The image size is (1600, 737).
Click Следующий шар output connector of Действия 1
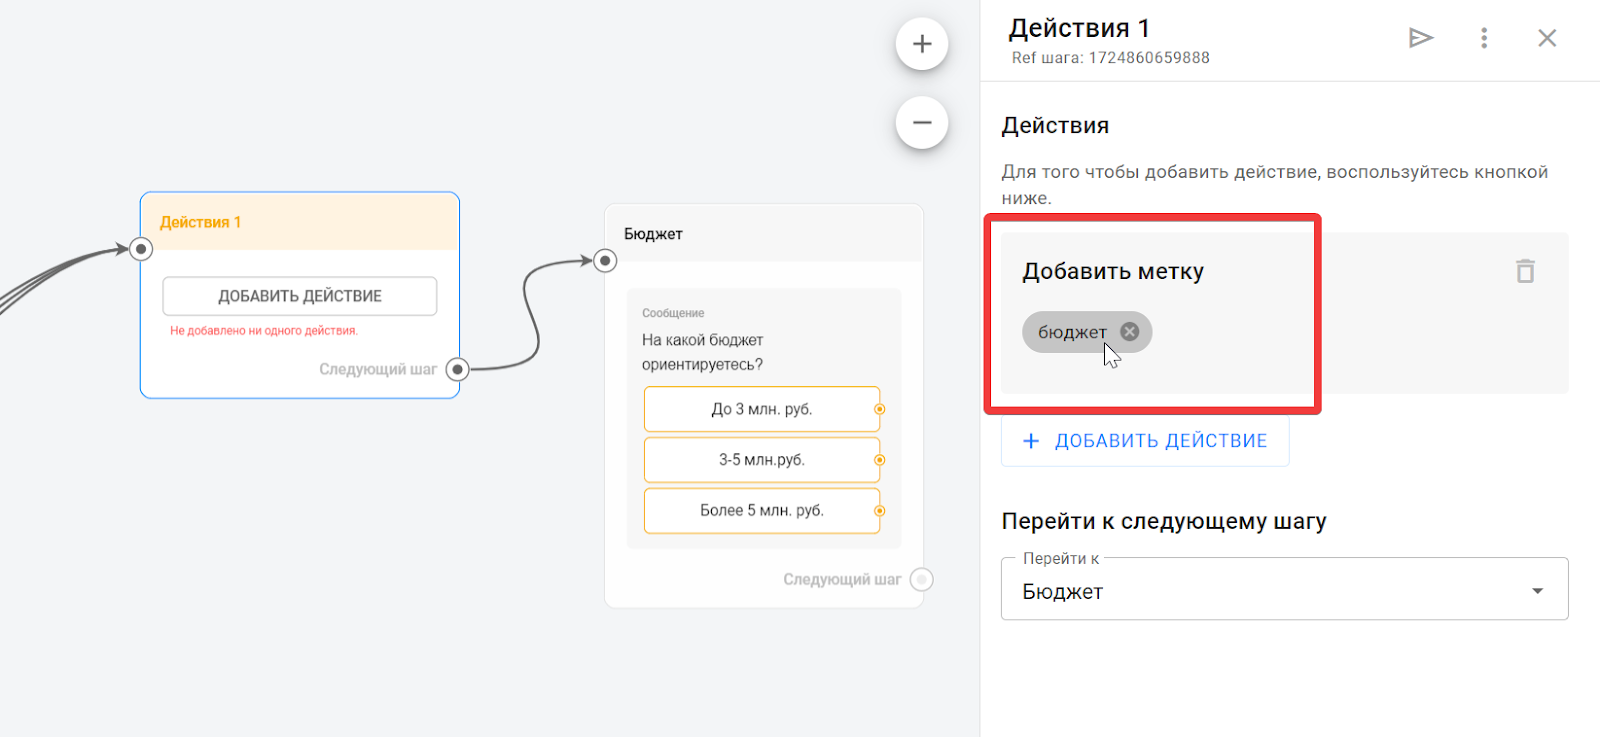click(x=457, y=370)
